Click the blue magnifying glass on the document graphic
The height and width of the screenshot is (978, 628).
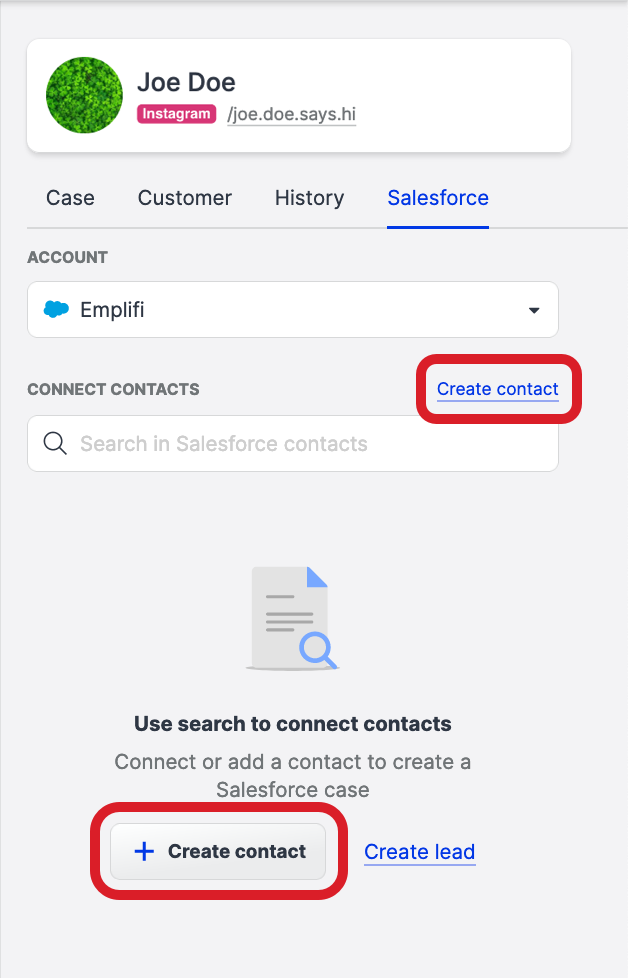pyautogui.click(x=317, y=650)
